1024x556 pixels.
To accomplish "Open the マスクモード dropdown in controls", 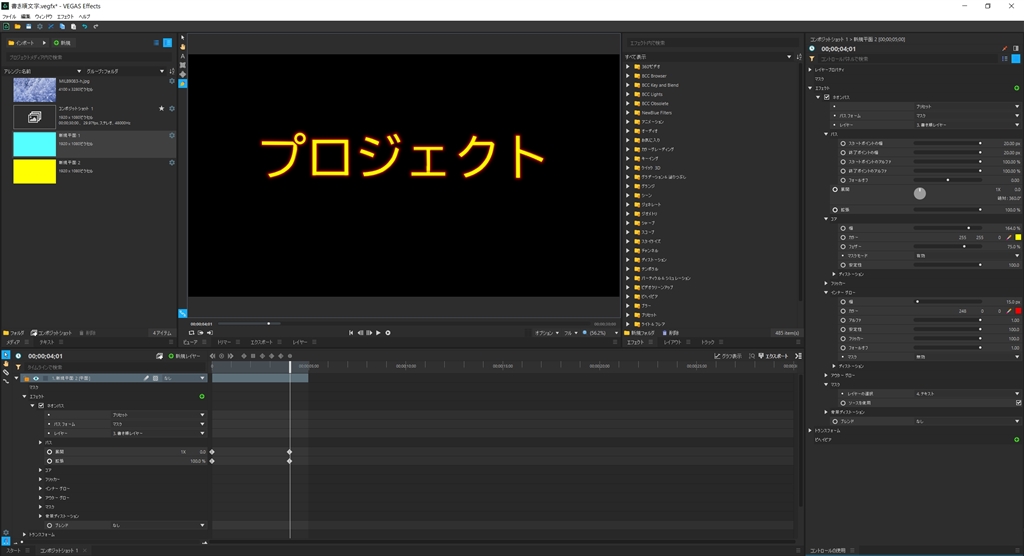I will pyautogui.click(x=967, y=256).
